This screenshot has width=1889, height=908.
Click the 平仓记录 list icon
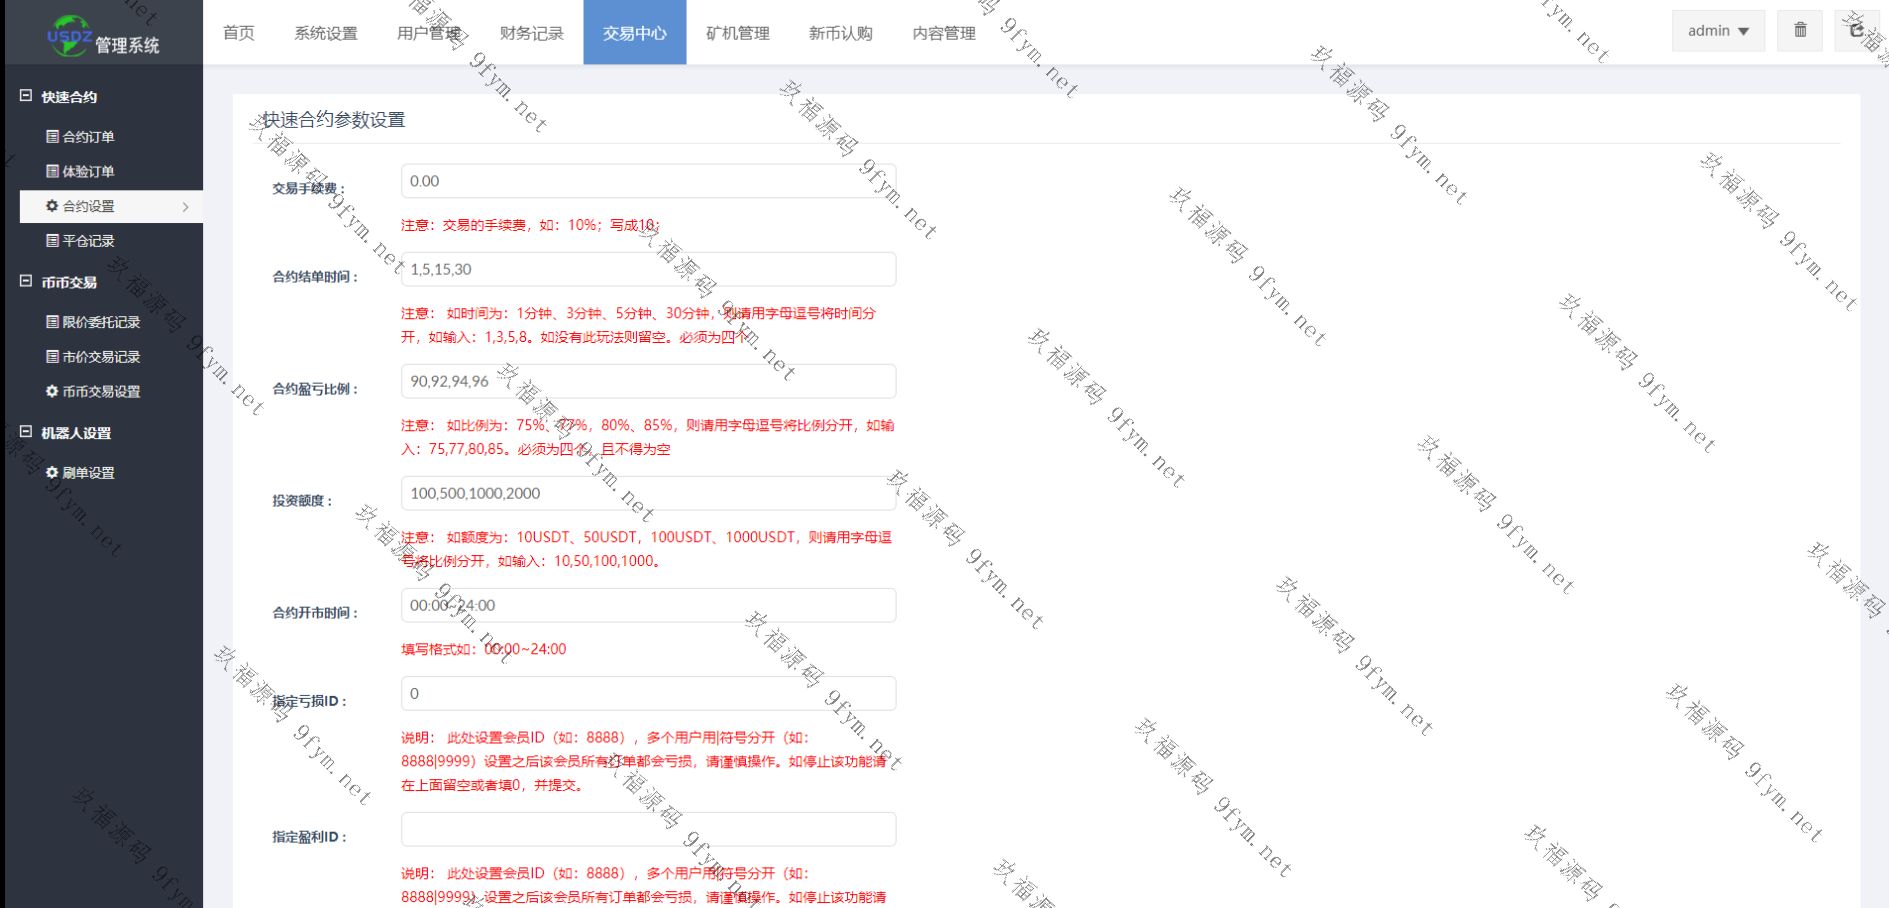click(x=52, y=240)
